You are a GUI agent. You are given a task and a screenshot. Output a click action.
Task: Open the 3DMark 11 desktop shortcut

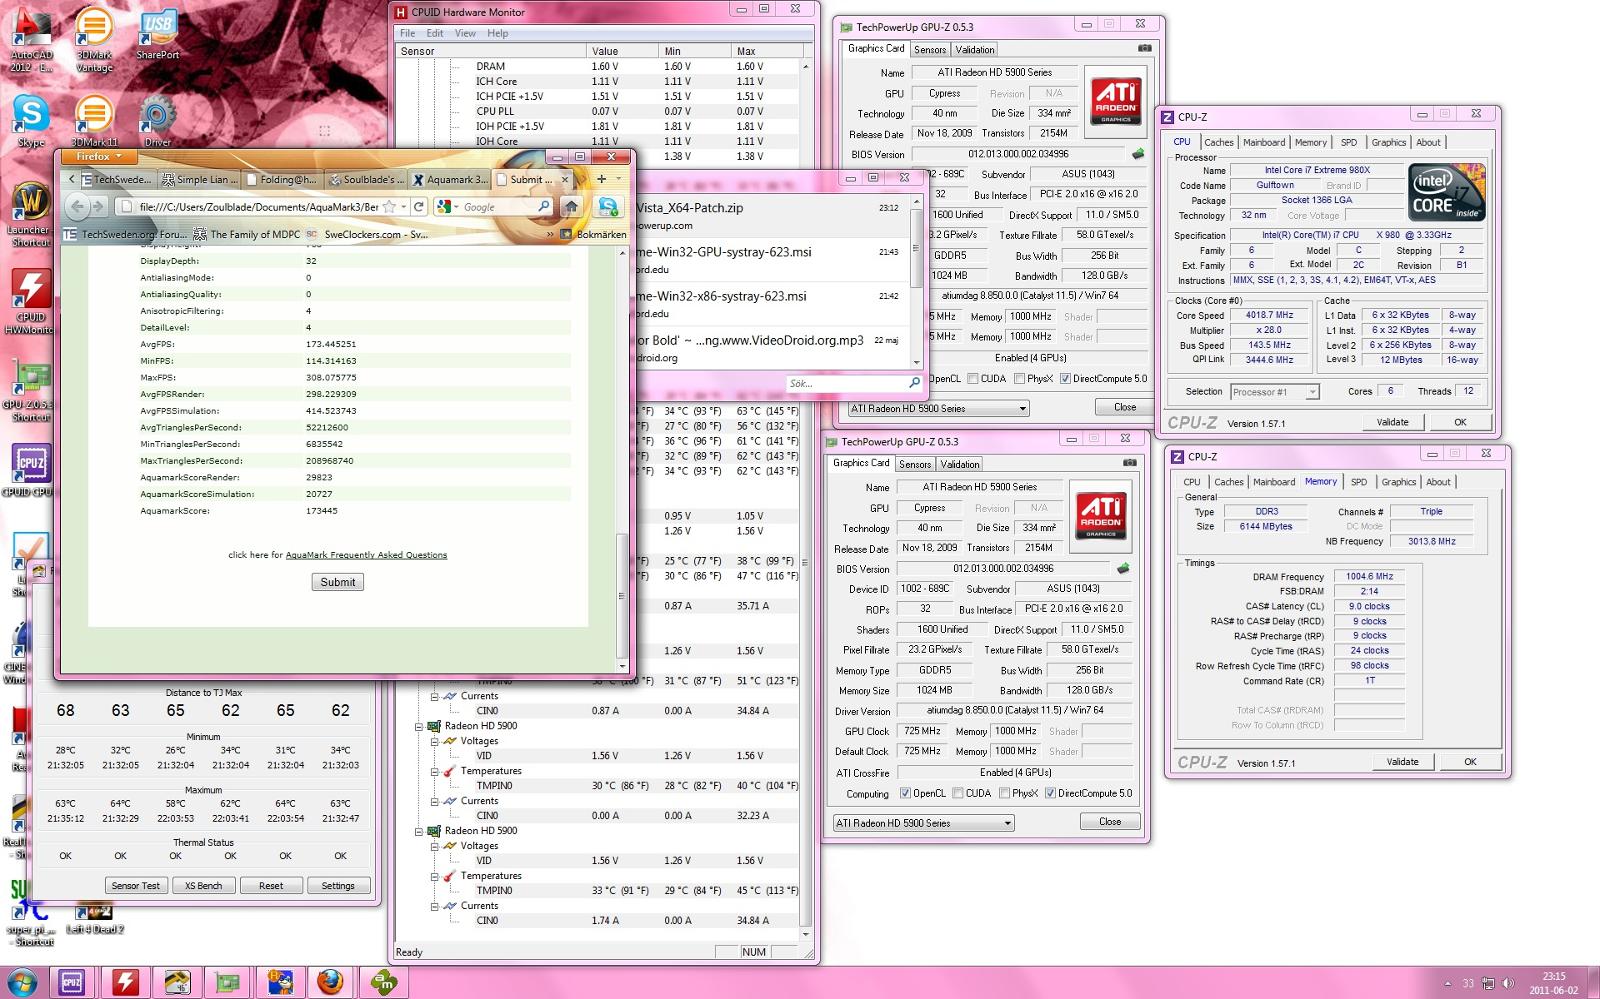(93, 122)
